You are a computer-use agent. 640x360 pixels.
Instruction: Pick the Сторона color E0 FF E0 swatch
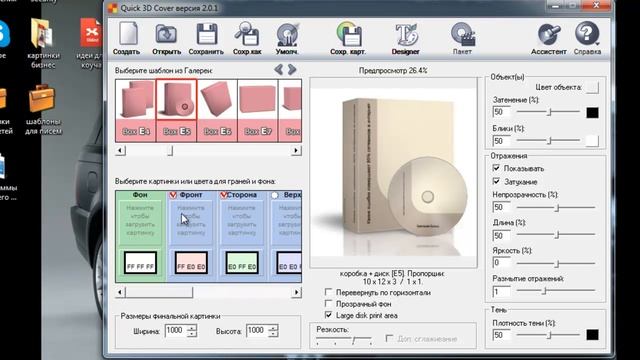tap(242, 262)
